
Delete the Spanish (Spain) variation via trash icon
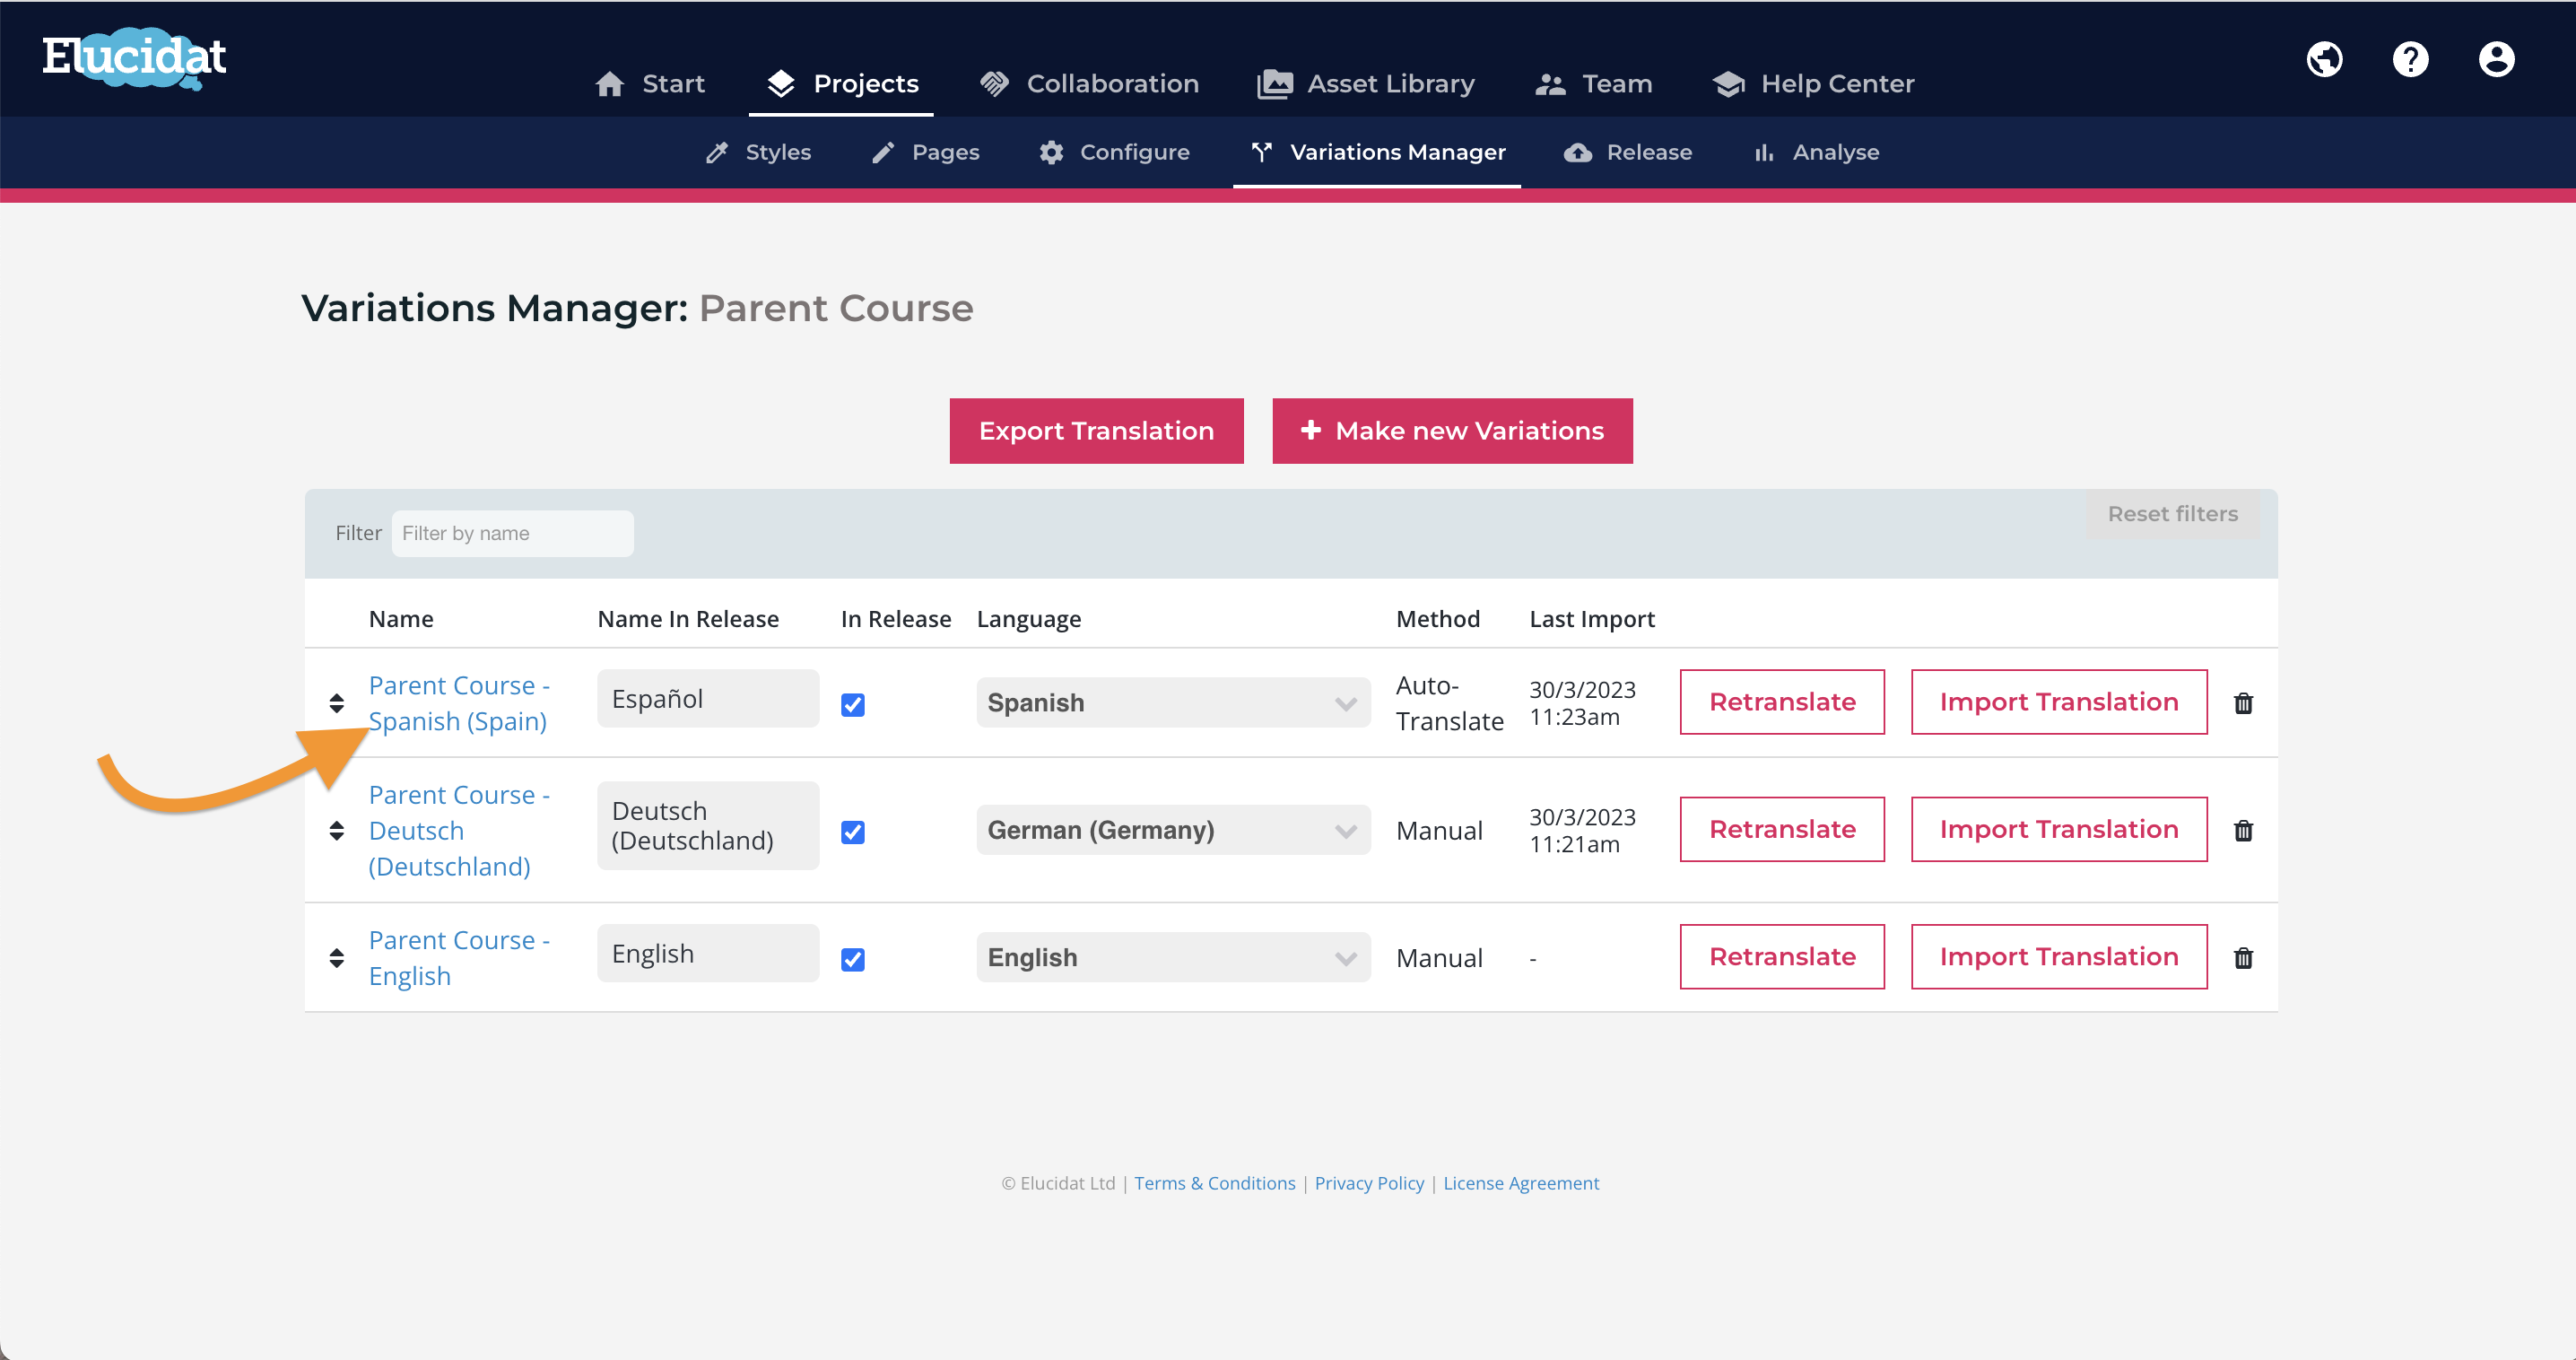tap(2243, 703)
